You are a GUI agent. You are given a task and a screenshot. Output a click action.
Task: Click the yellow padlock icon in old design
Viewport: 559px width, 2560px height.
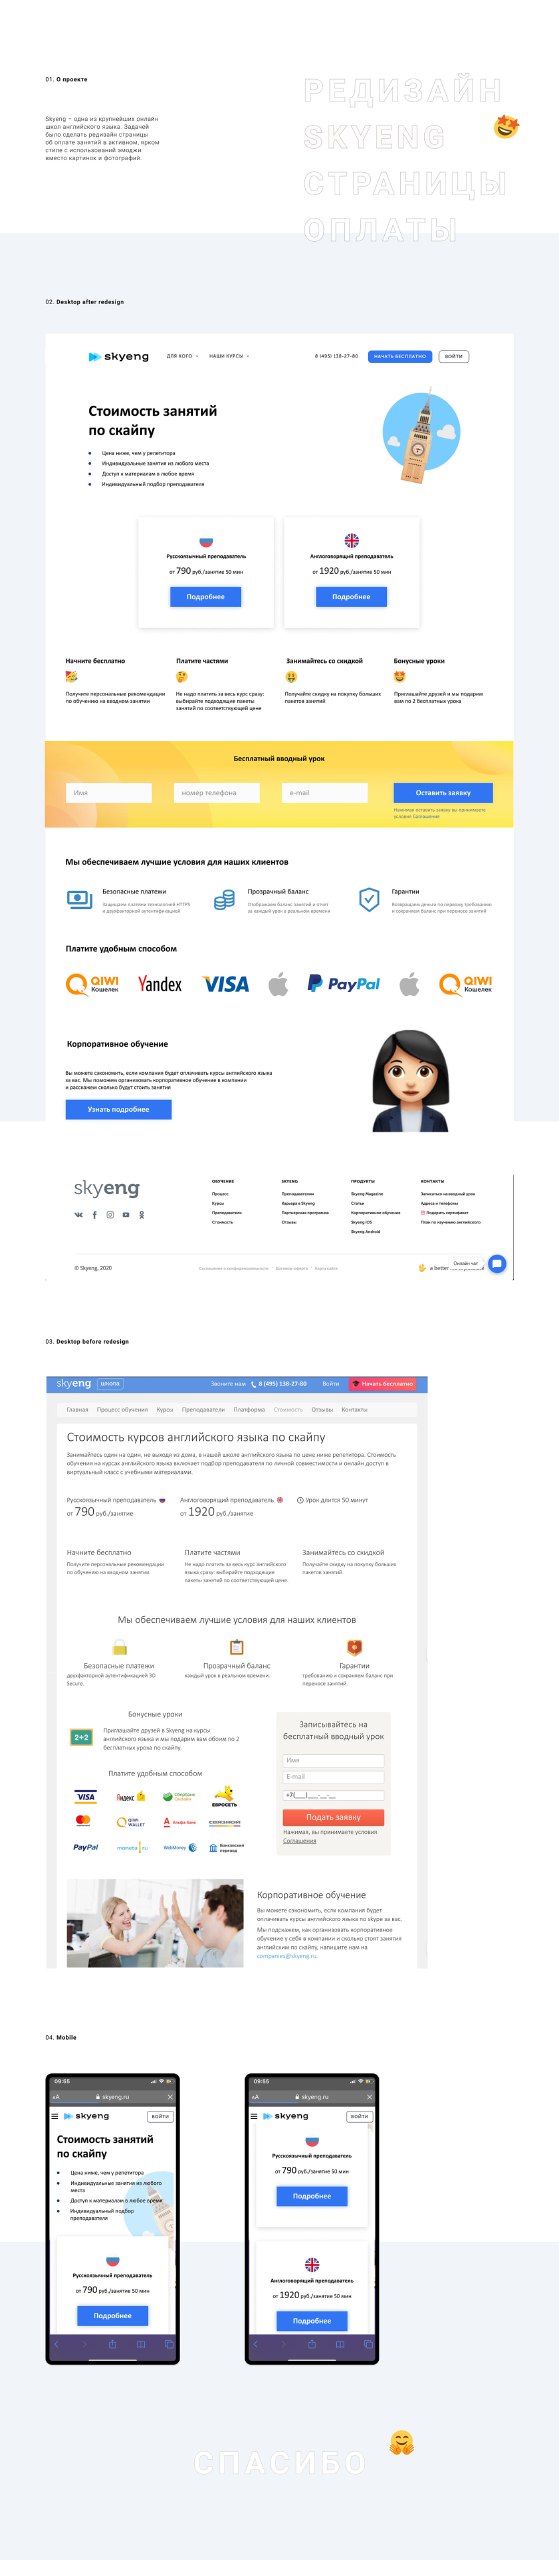point(119,1647)
